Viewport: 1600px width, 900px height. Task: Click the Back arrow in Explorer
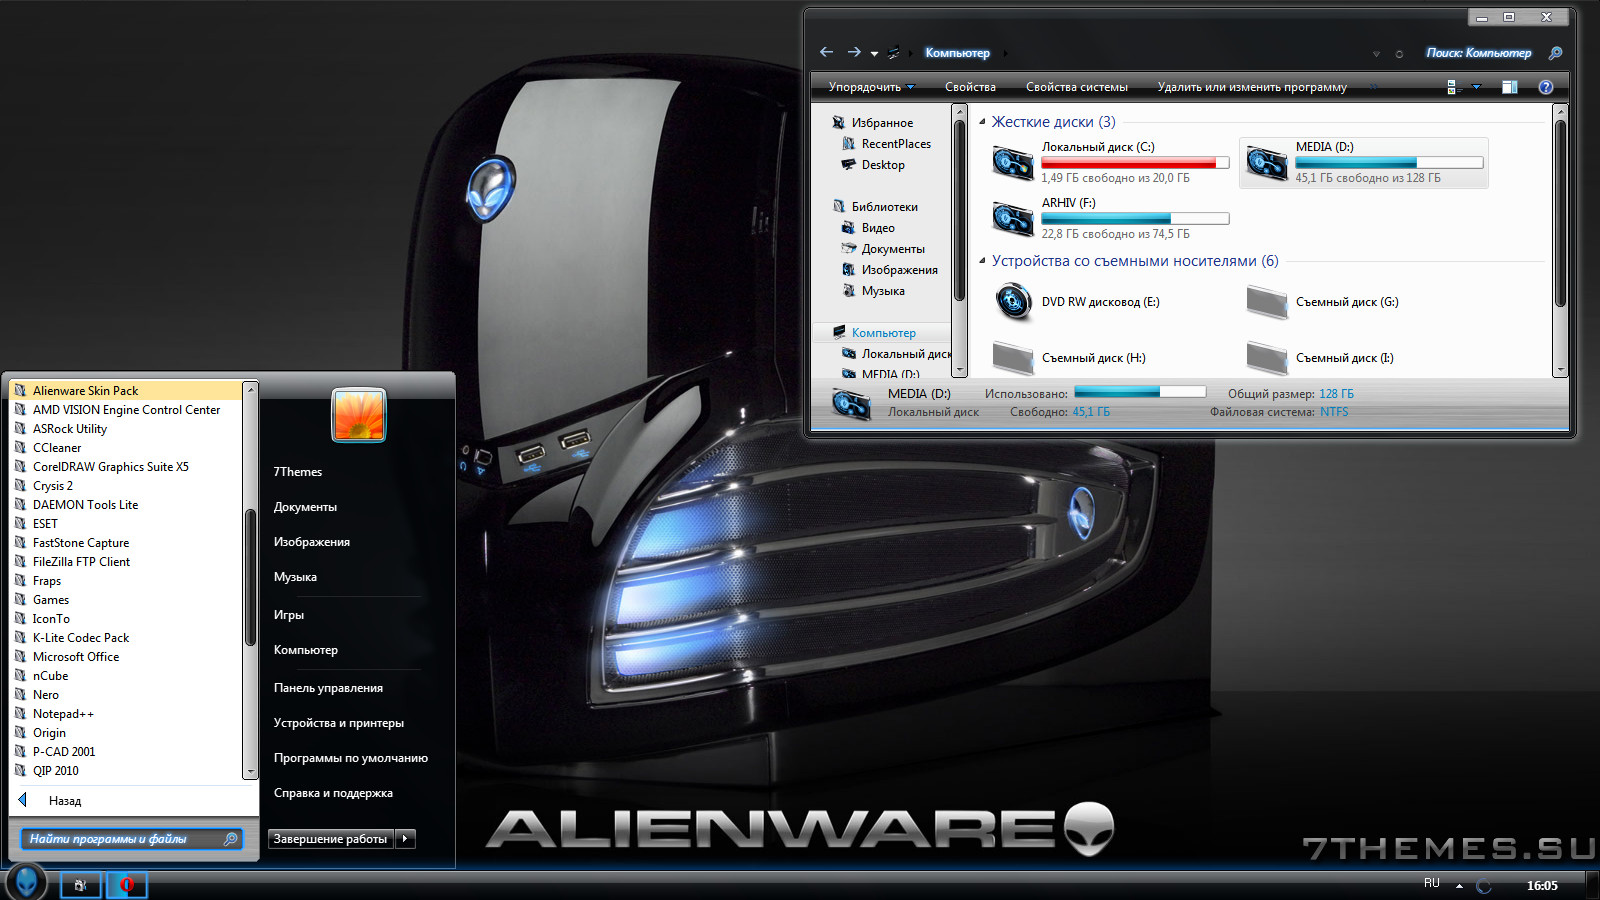pyautogui.click(x=826, y=52)
